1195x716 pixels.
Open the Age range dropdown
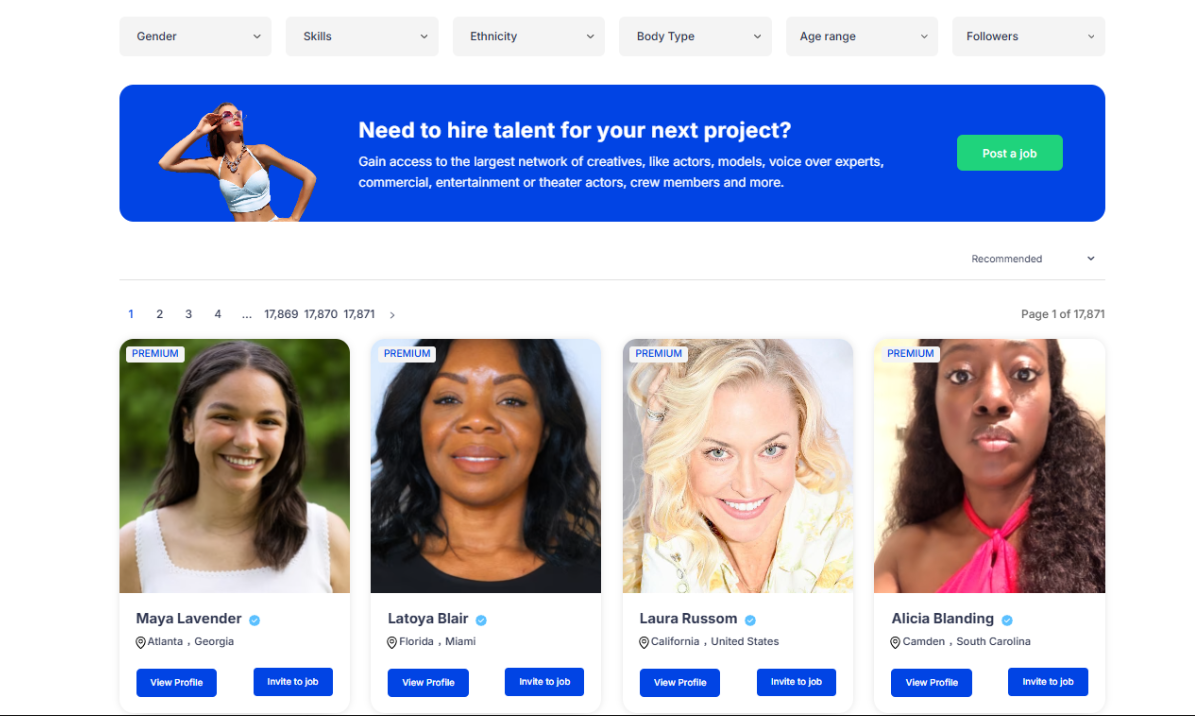click(862, 37)
